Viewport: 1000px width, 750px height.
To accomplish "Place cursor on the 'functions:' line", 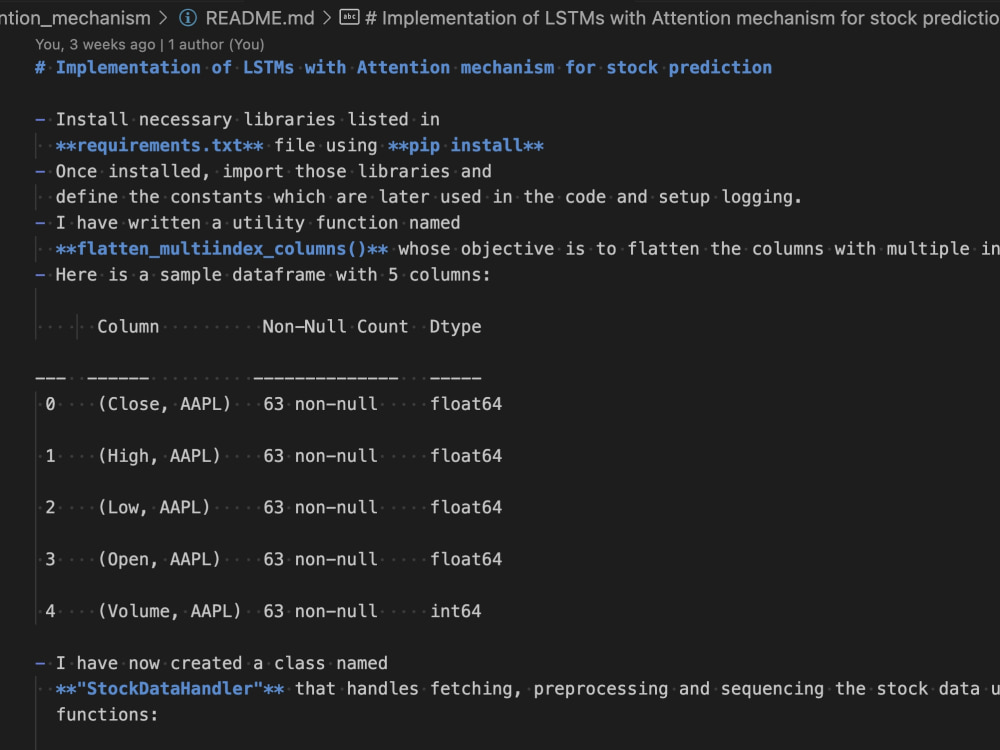I will pyautogui.click(x=107, y=715).
